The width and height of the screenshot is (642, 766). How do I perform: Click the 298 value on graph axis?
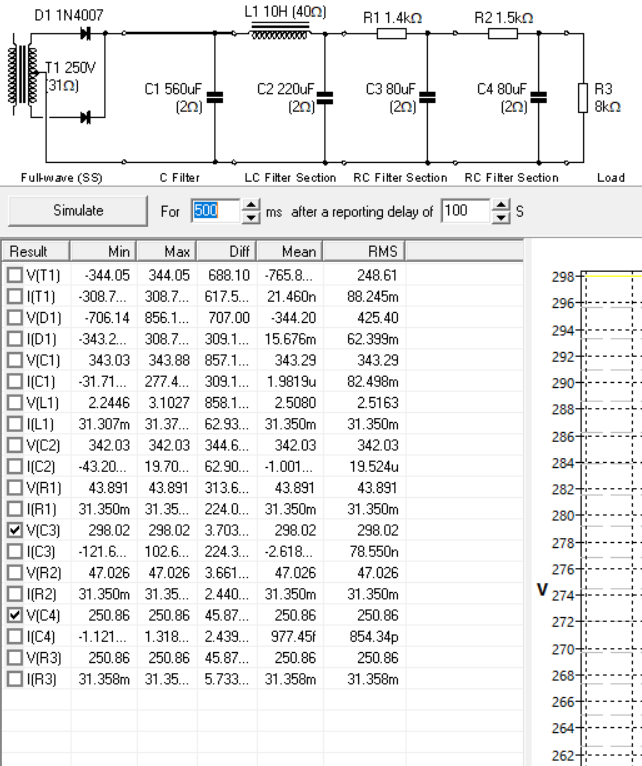[x=563, y=277]
